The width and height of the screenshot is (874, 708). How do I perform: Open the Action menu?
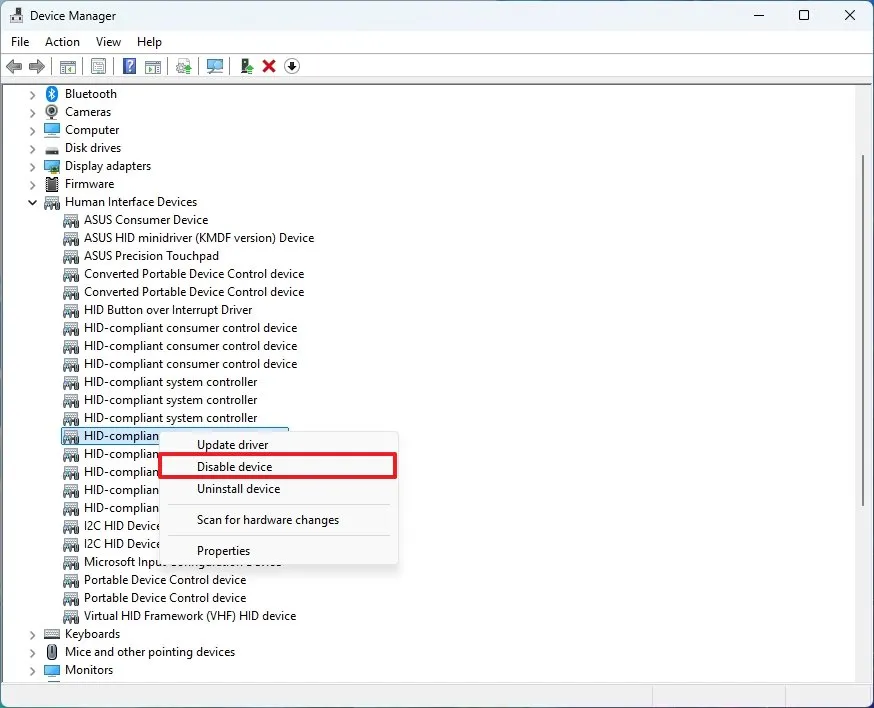[62, 42]
